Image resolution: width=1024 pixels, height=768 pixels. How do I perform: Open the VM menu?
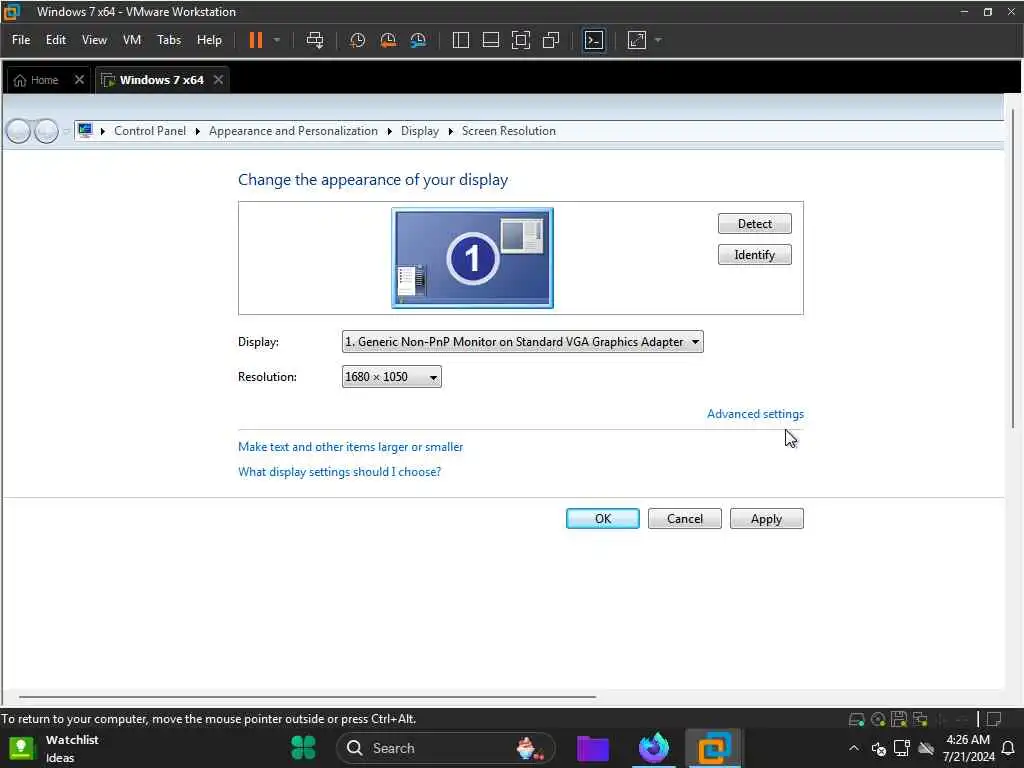pos(132,40)
